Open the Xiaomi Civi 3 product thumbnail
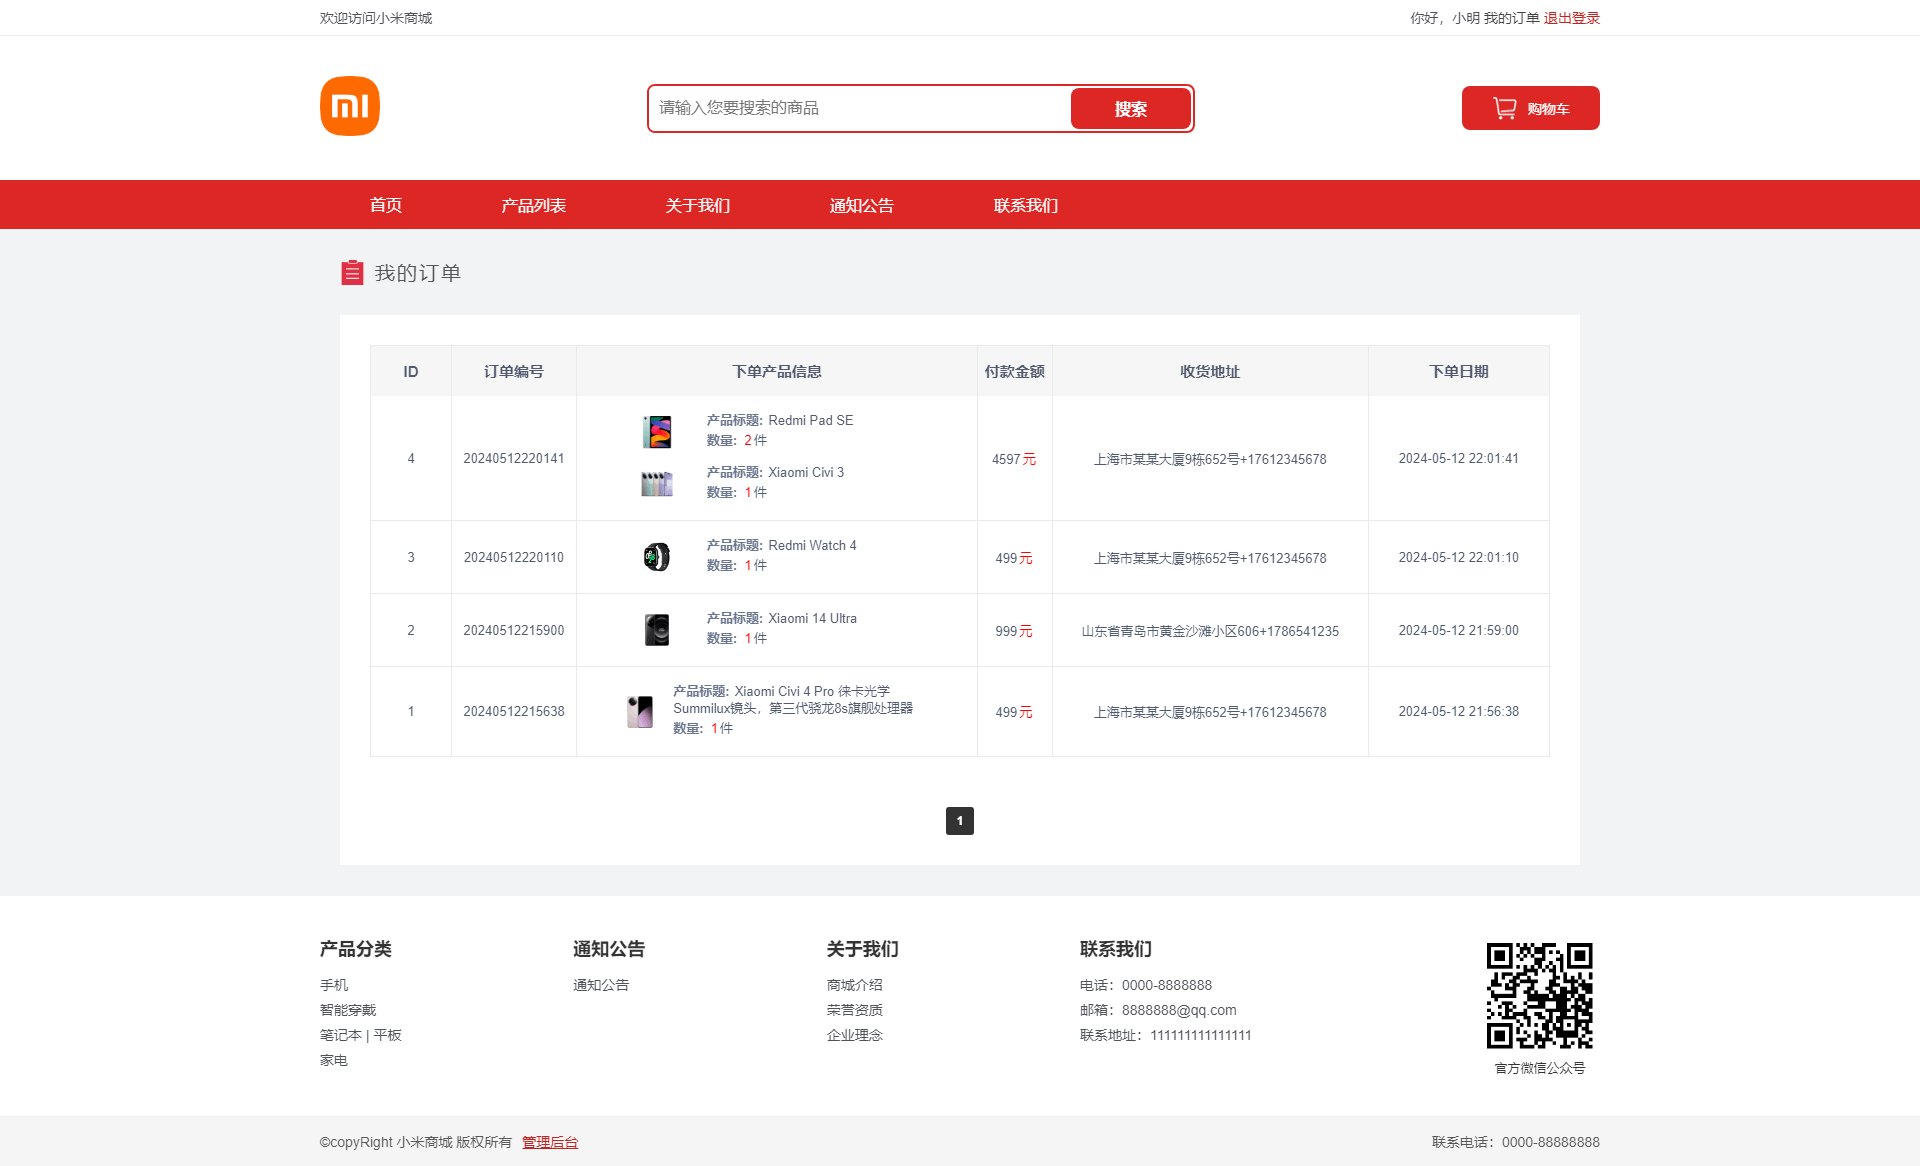The height and width of the screenshot is (1166, 1920). point(657,483)
